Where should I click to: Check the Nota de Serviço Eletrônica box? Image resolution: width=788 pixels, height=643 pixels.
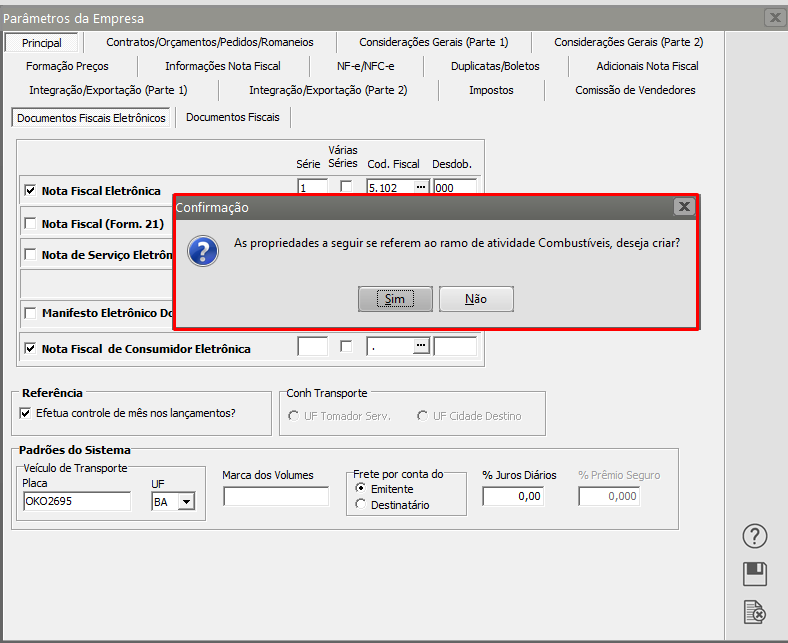tap(30, 254)
